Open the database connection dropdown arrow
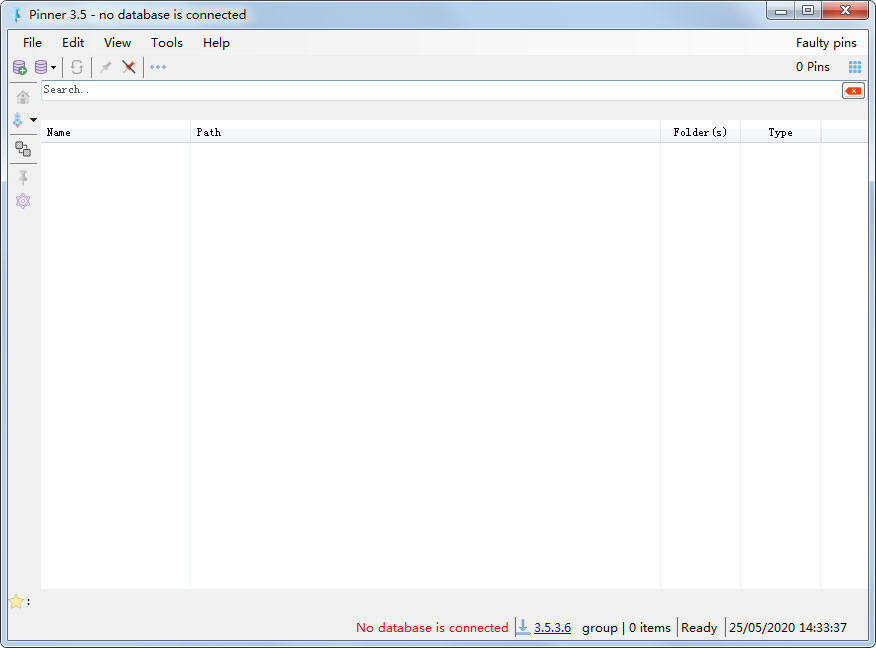This screenshot has width=876, height=648. pyautogui.click(x=53, y=68)
